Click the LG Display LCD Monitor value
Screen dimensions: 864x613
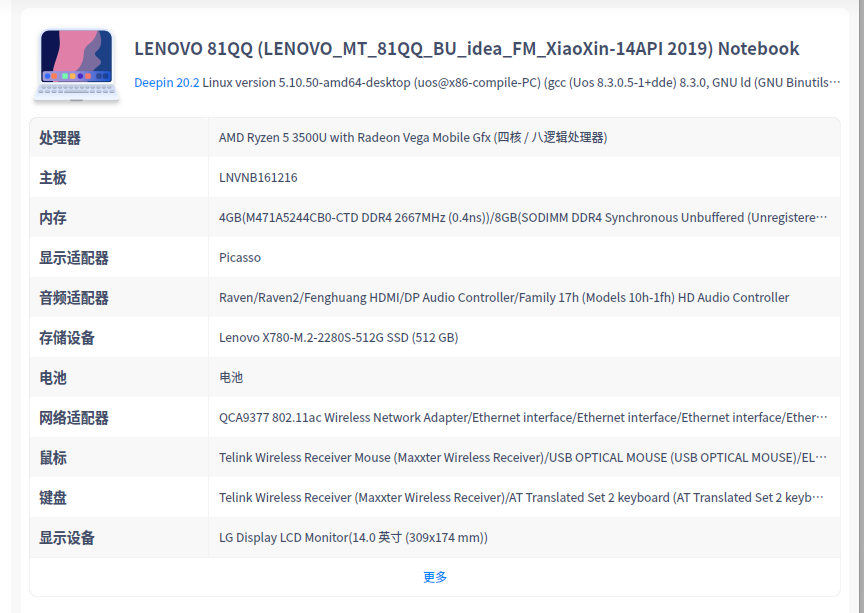point(353,537)
